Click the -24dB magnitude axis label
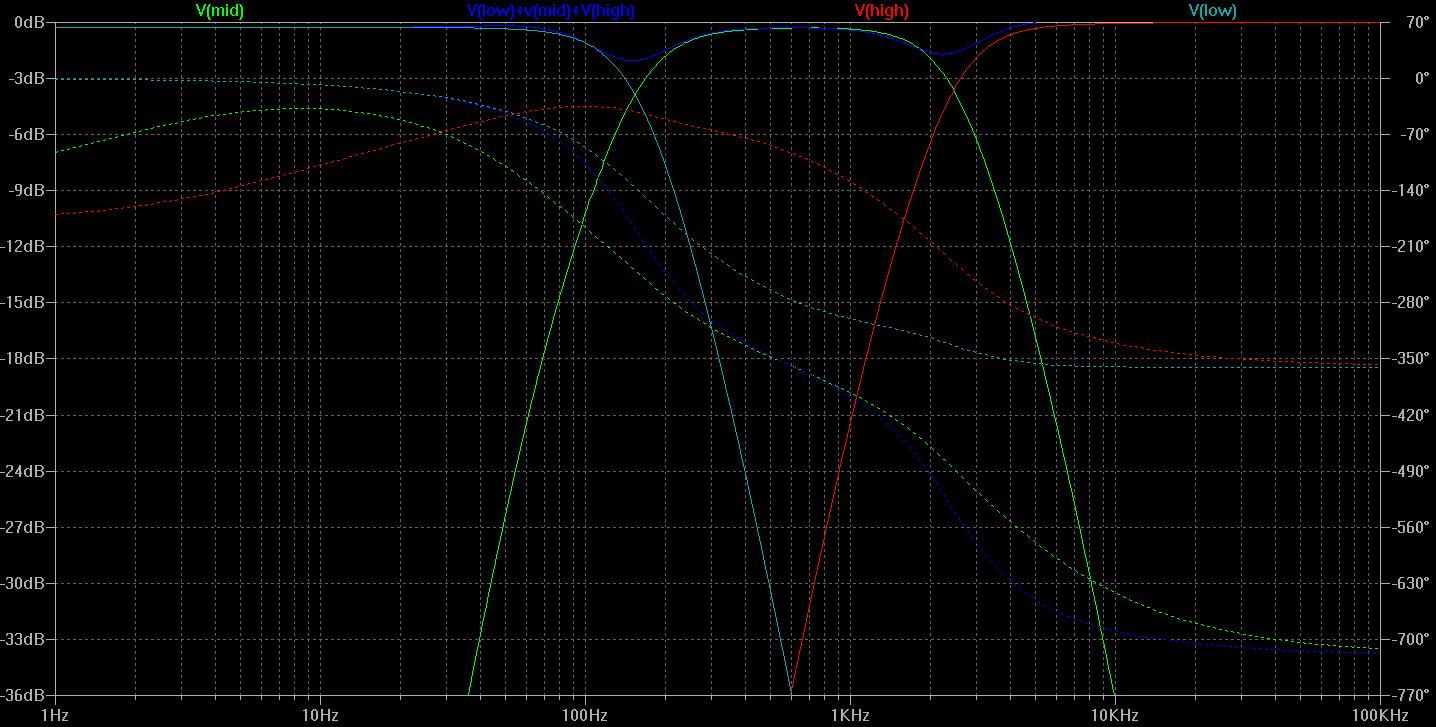Viewport: 1436px width, 727px height. tap(24, 470)
